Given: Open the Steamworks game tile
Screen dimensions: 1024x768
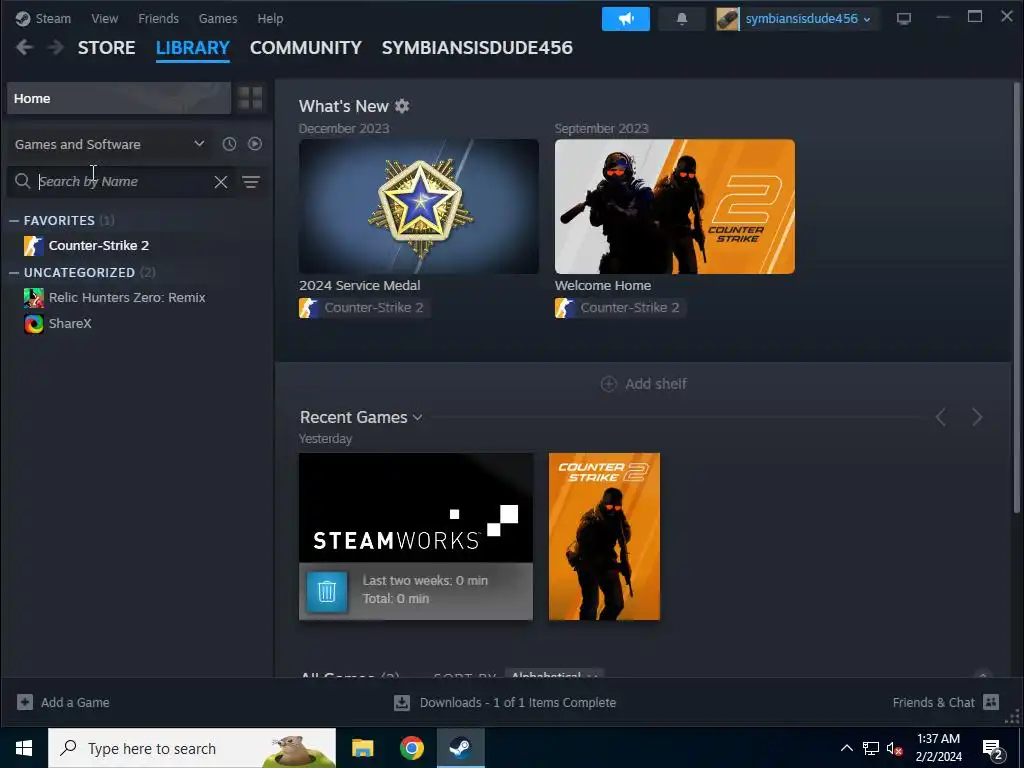Looking at the screenshot, I should point(415,507).
